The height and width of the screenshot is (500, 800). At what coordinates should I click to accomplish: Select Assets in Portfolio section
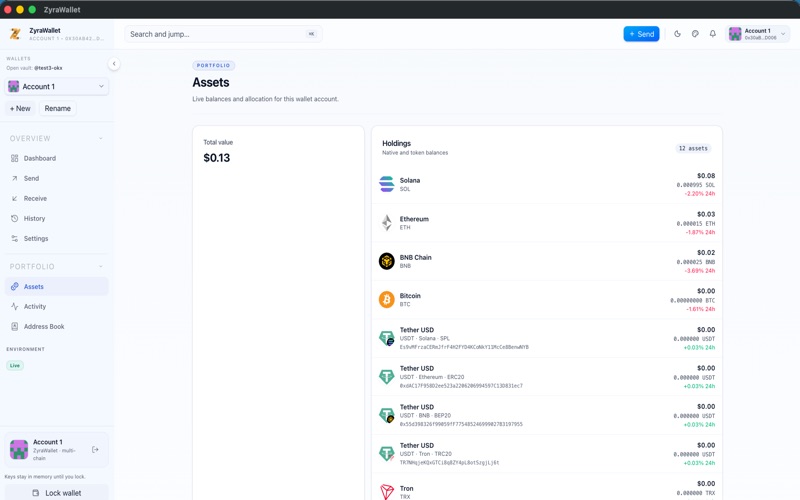pos(57,286)
